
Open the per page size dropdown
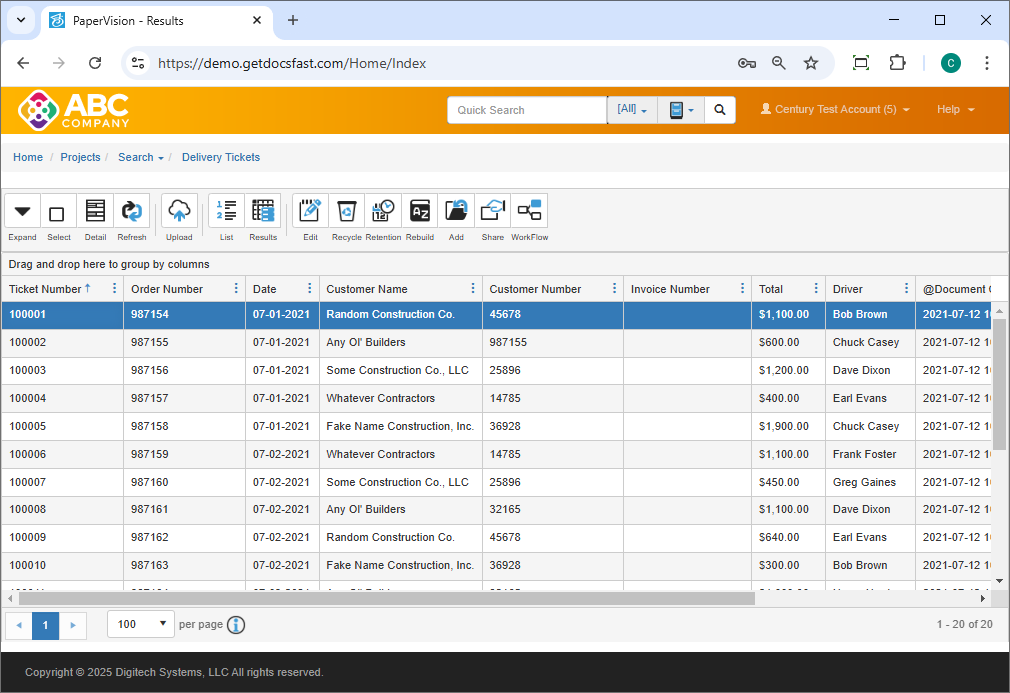point(141,625)
